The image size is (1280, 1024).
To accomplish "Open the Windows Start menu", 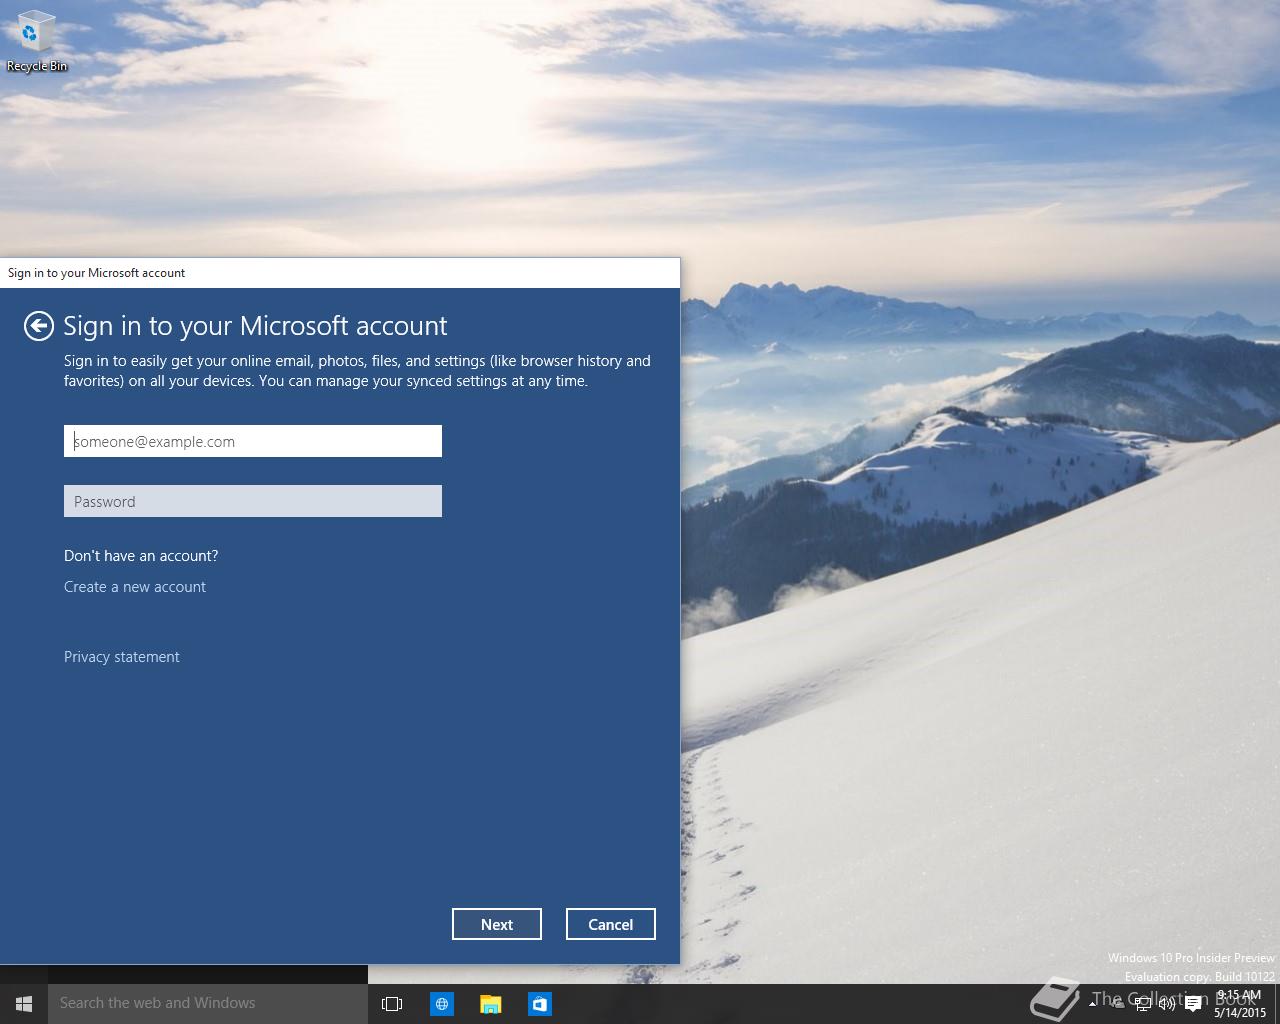I will 24,1004.
